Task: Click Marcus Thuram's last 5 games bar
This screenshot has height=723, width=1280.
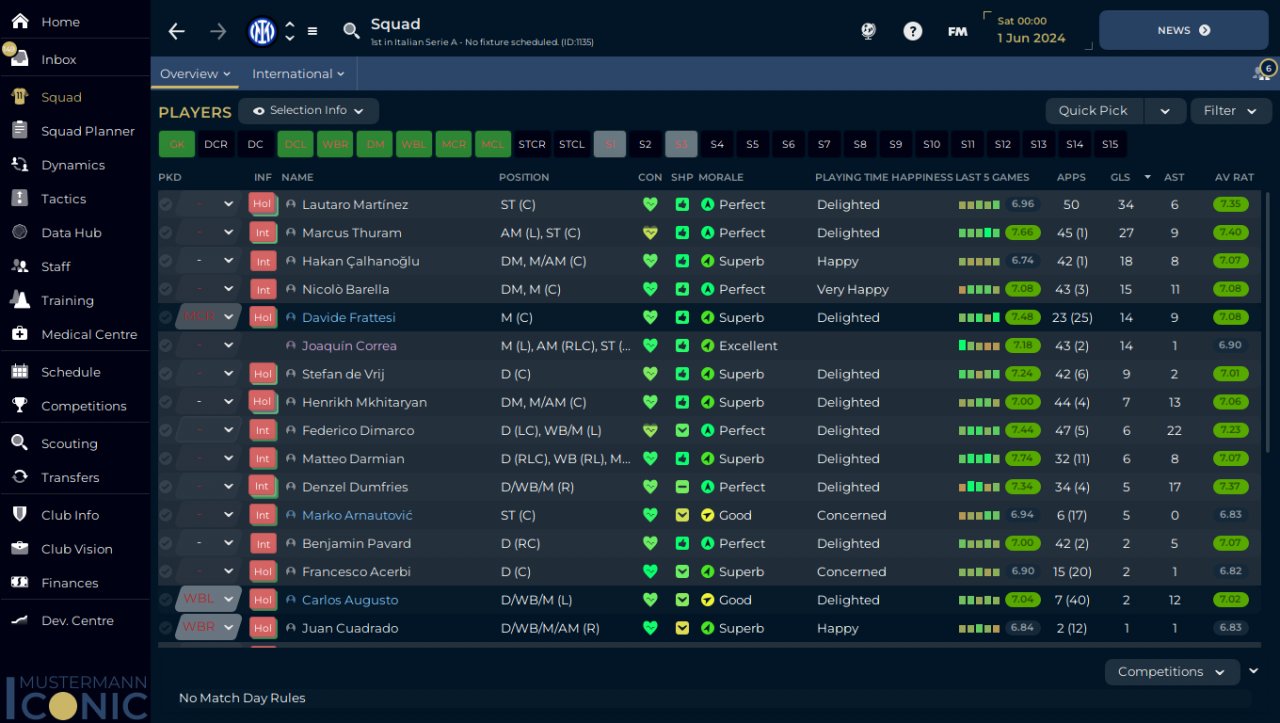Action: pyautogui.click(x=979, y=233)
